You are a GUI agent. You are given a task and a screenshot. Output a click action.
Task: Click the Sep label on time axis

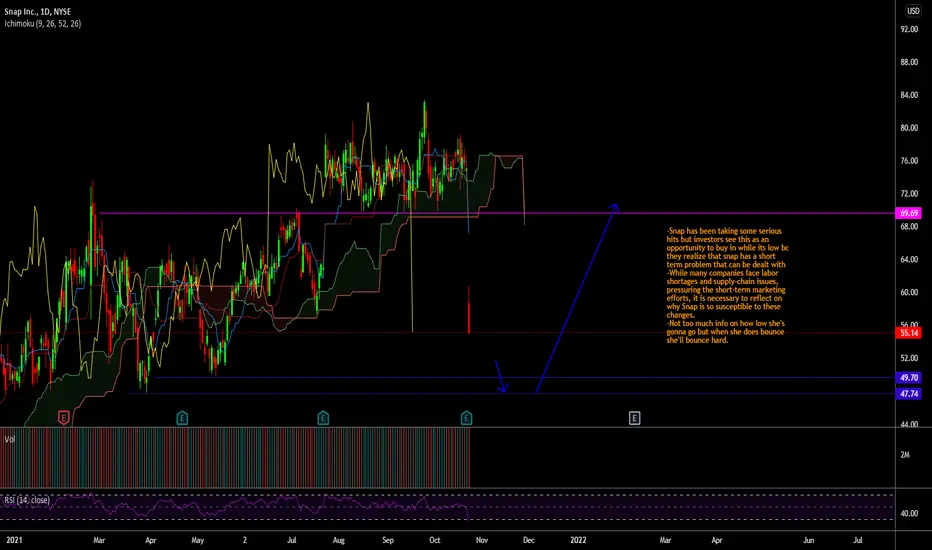[388, 540]
